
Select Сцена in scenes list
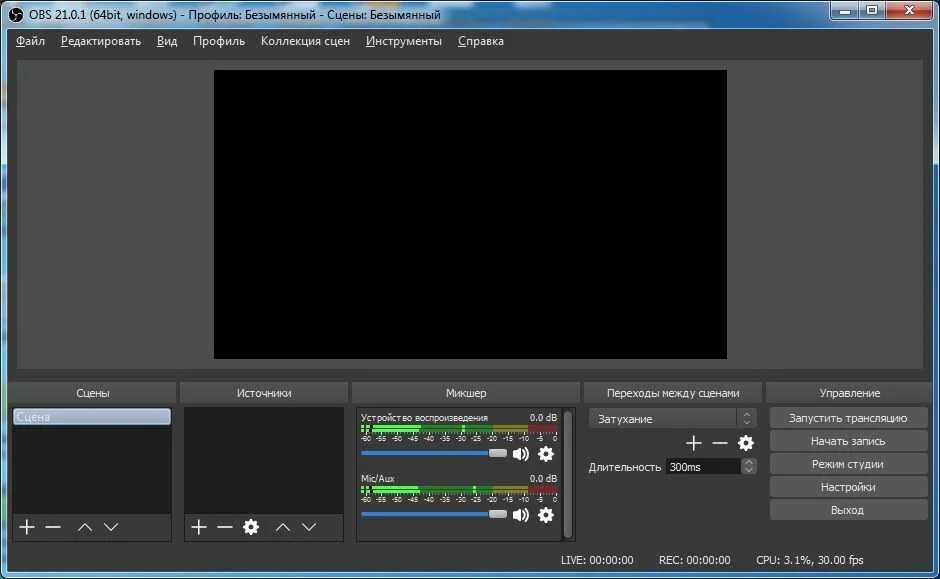(x=92, y=417)
